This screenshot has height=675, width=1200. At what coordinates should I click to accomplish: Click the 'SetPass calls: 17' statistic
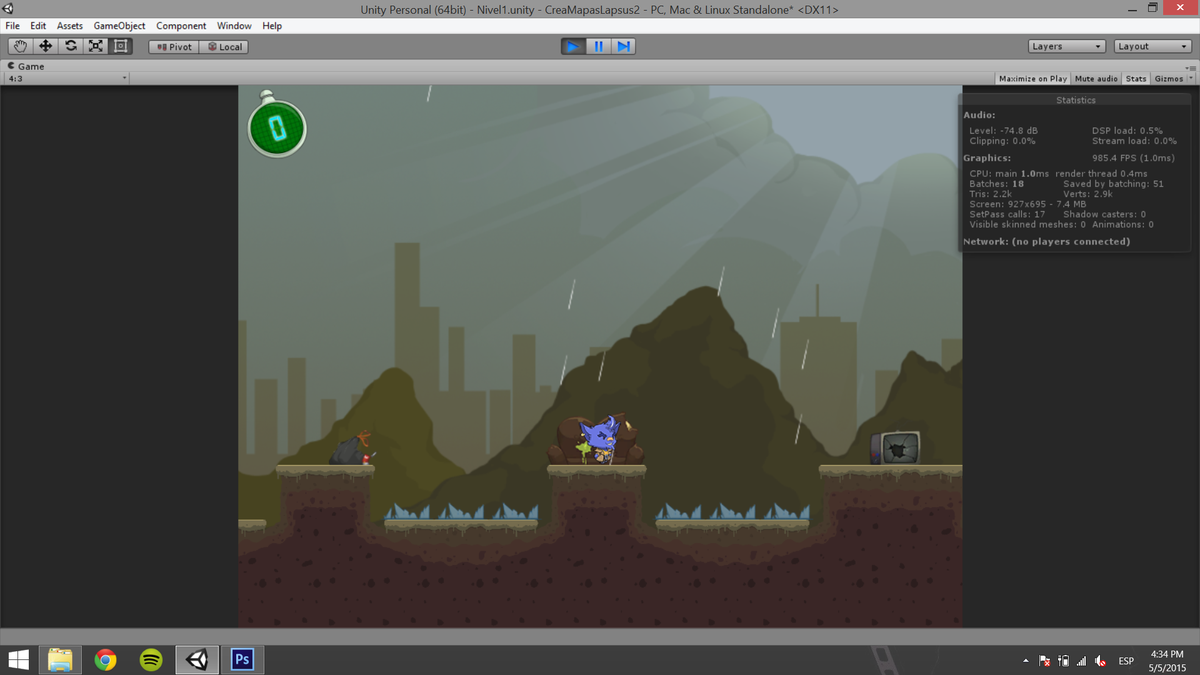pyautogui.click(x=1007, y=214)
